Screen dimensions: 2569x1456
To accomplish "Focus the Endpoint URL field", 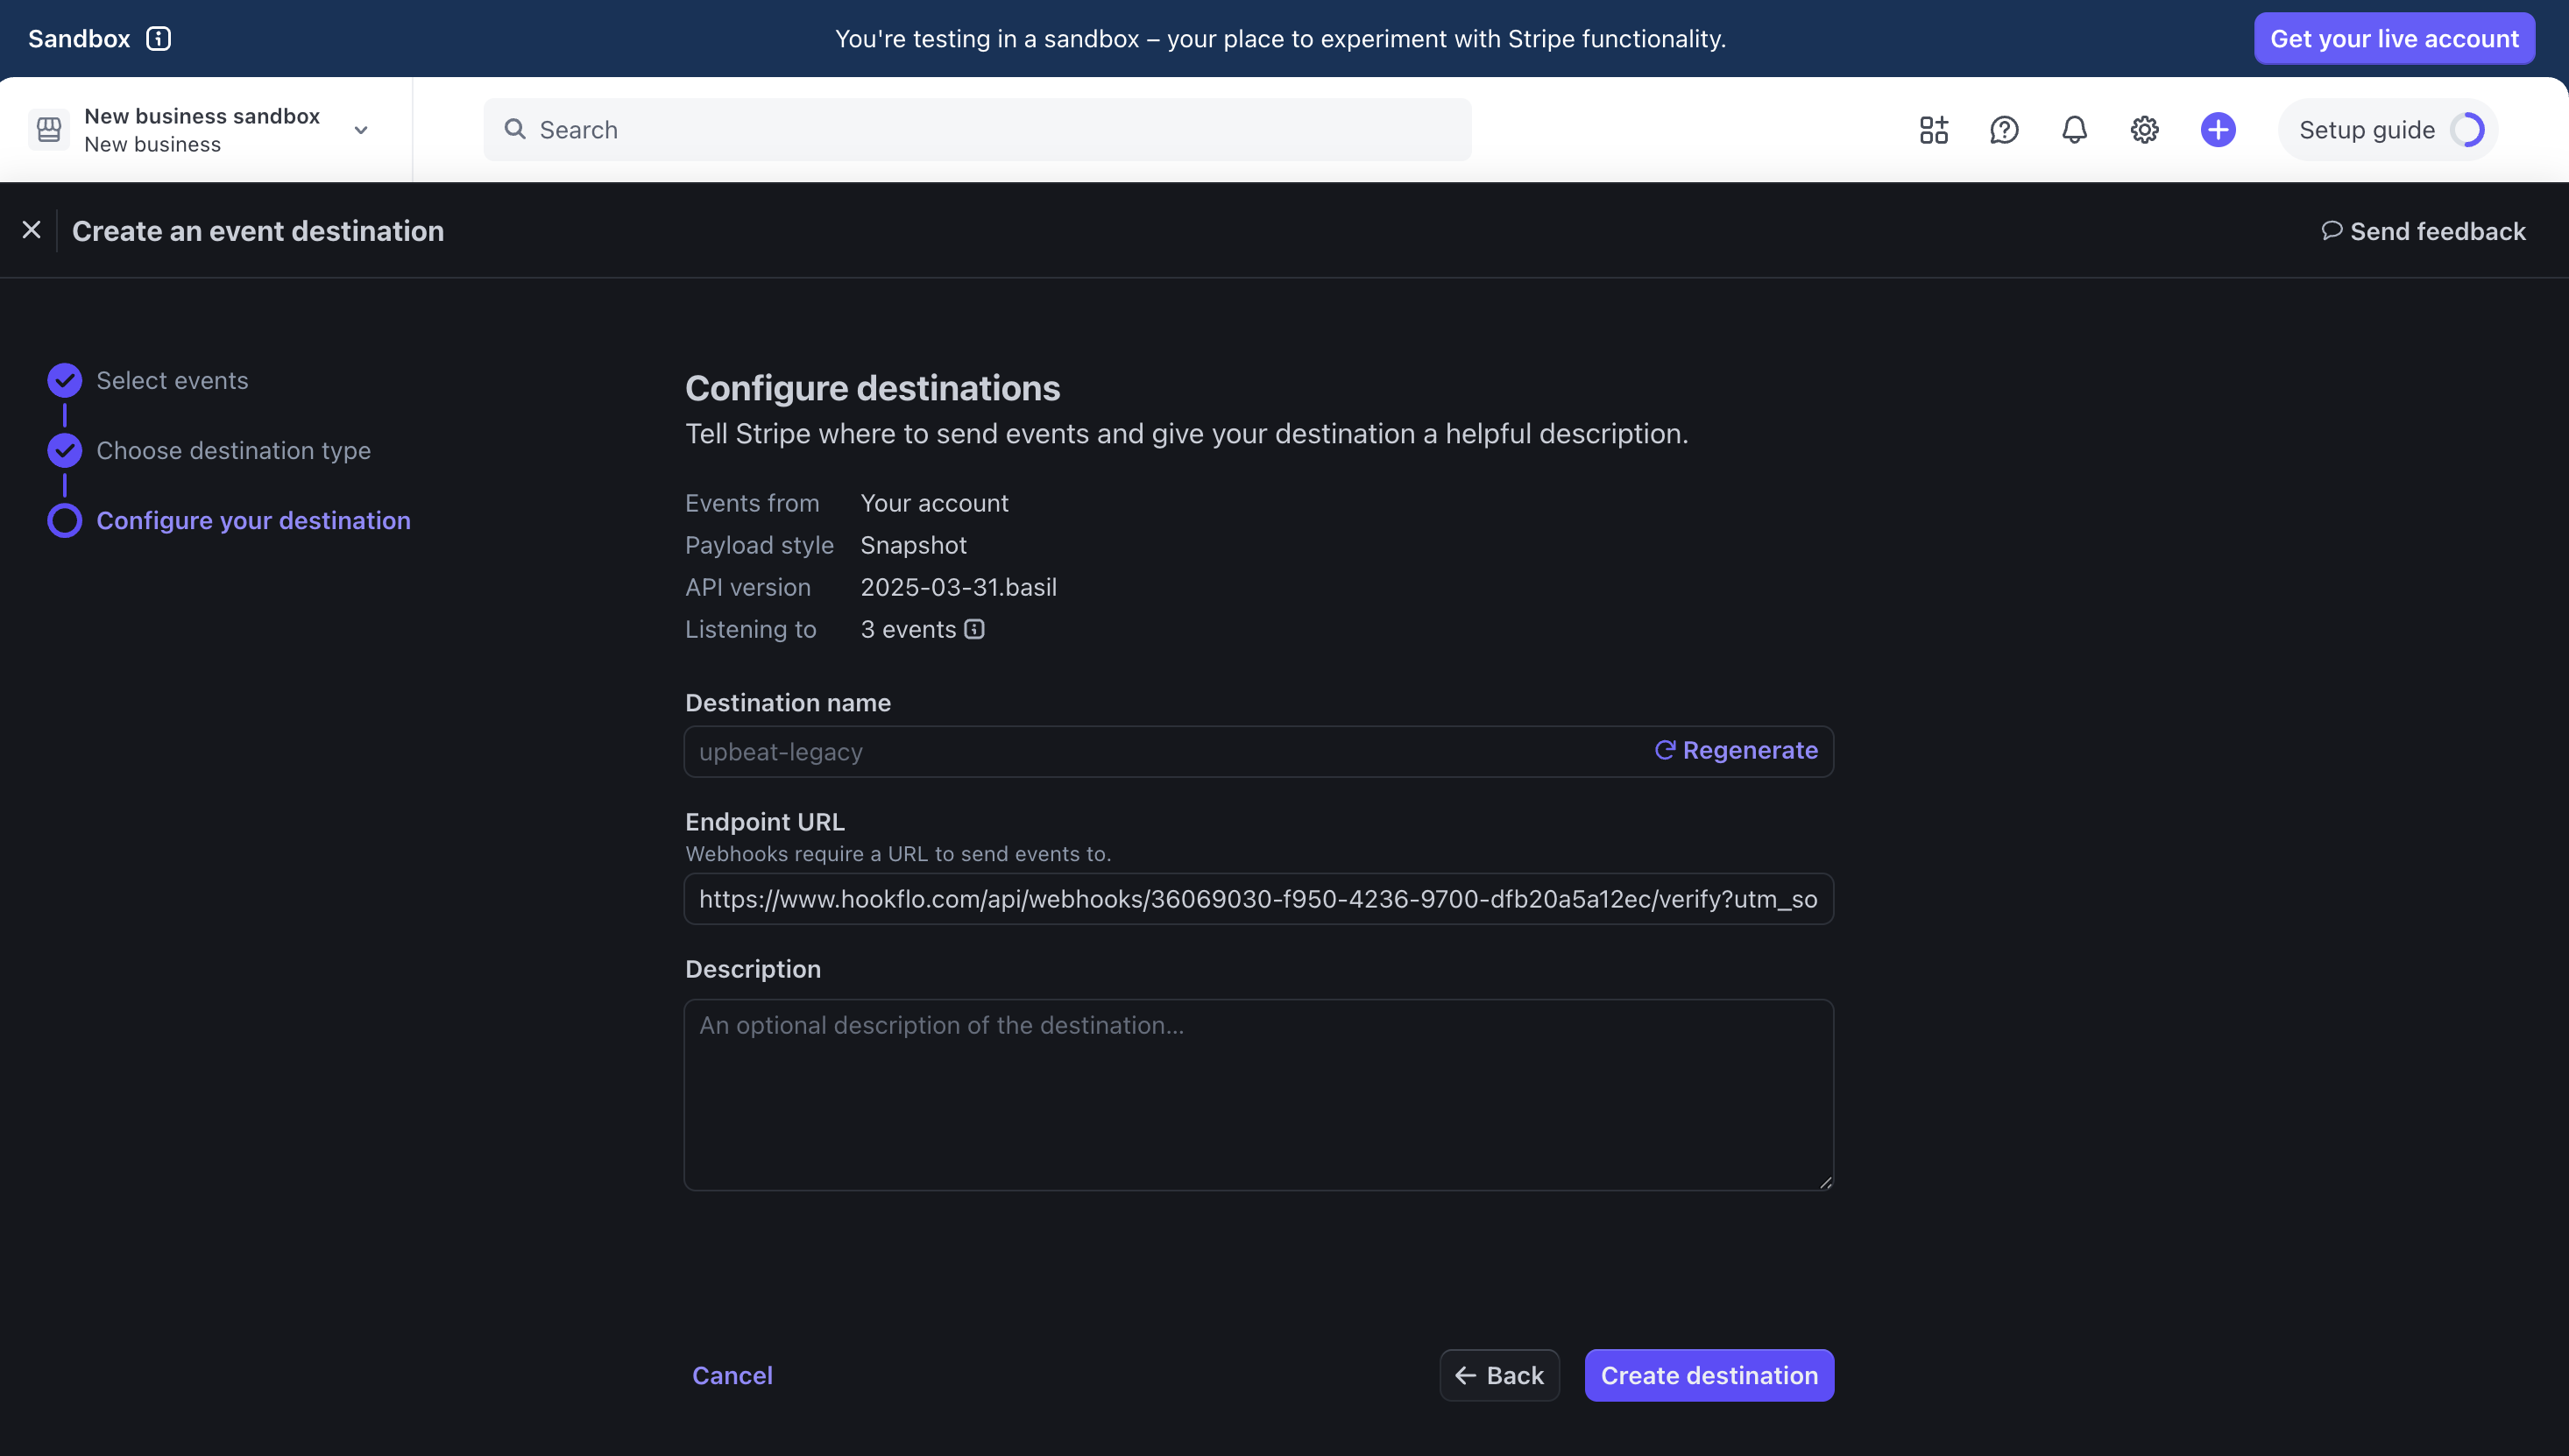I will [1257, 899].
